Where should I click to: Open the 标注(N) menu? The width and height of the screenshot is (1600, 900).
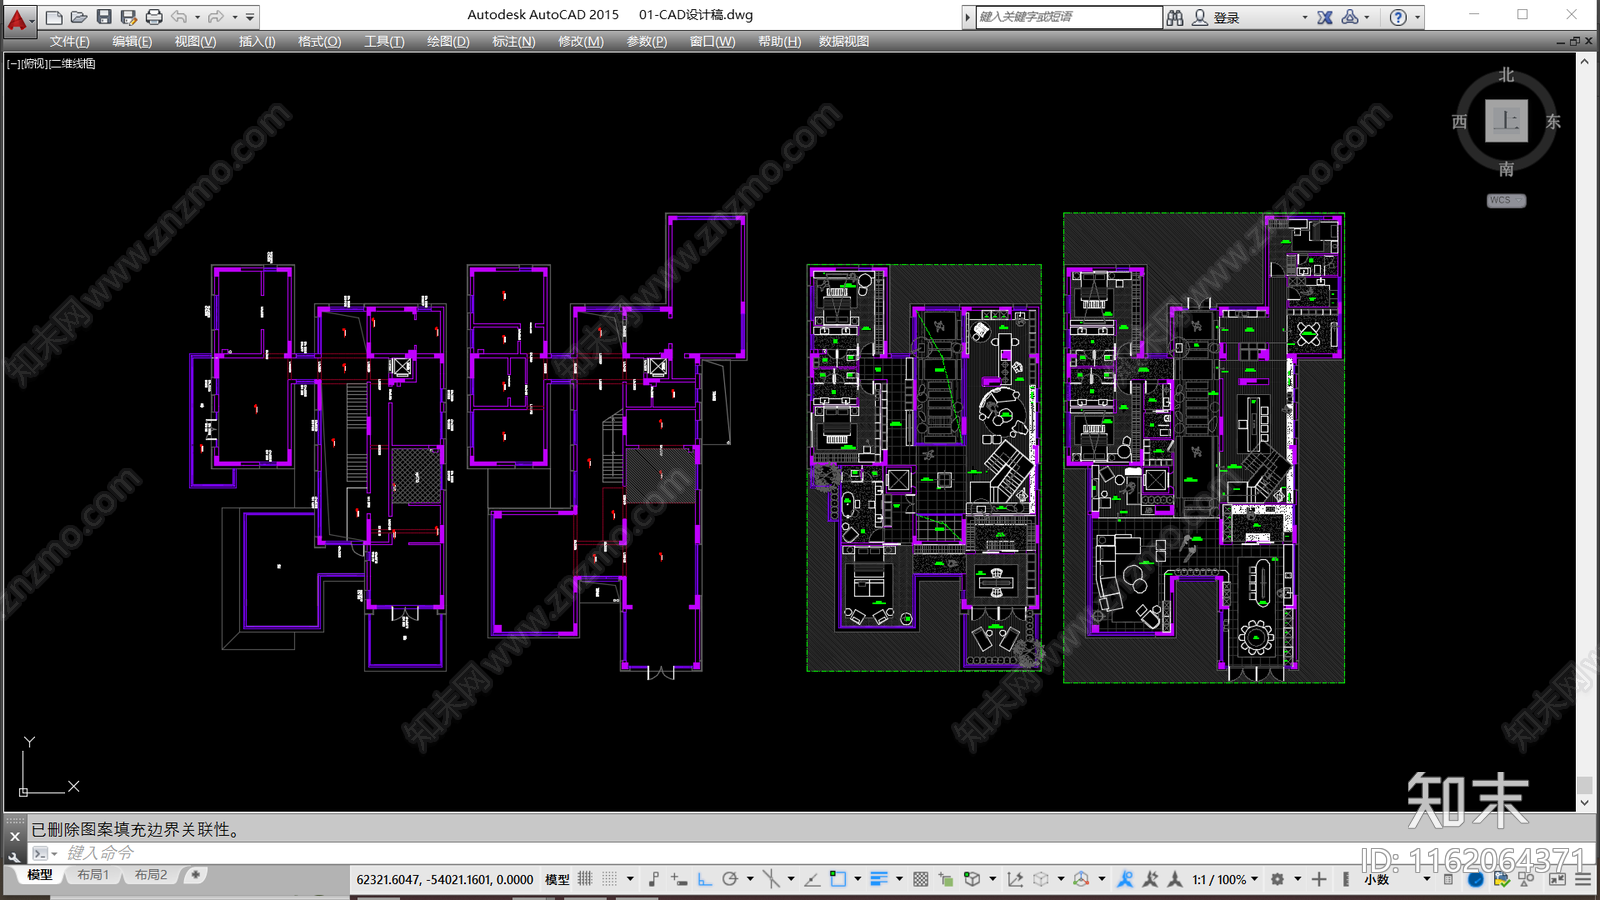click(513, 41)
